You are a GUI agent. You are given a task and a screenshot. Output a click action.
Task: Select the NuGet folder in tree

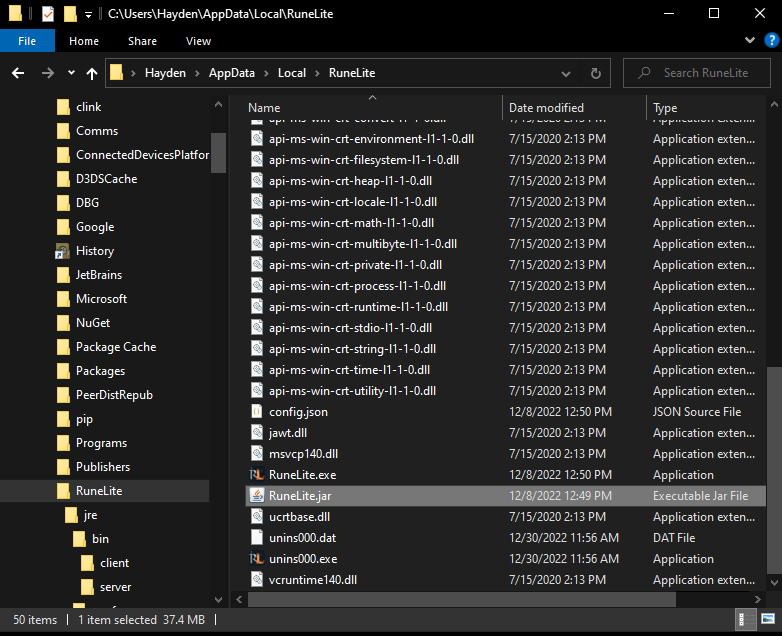click(x=93, y=323)
